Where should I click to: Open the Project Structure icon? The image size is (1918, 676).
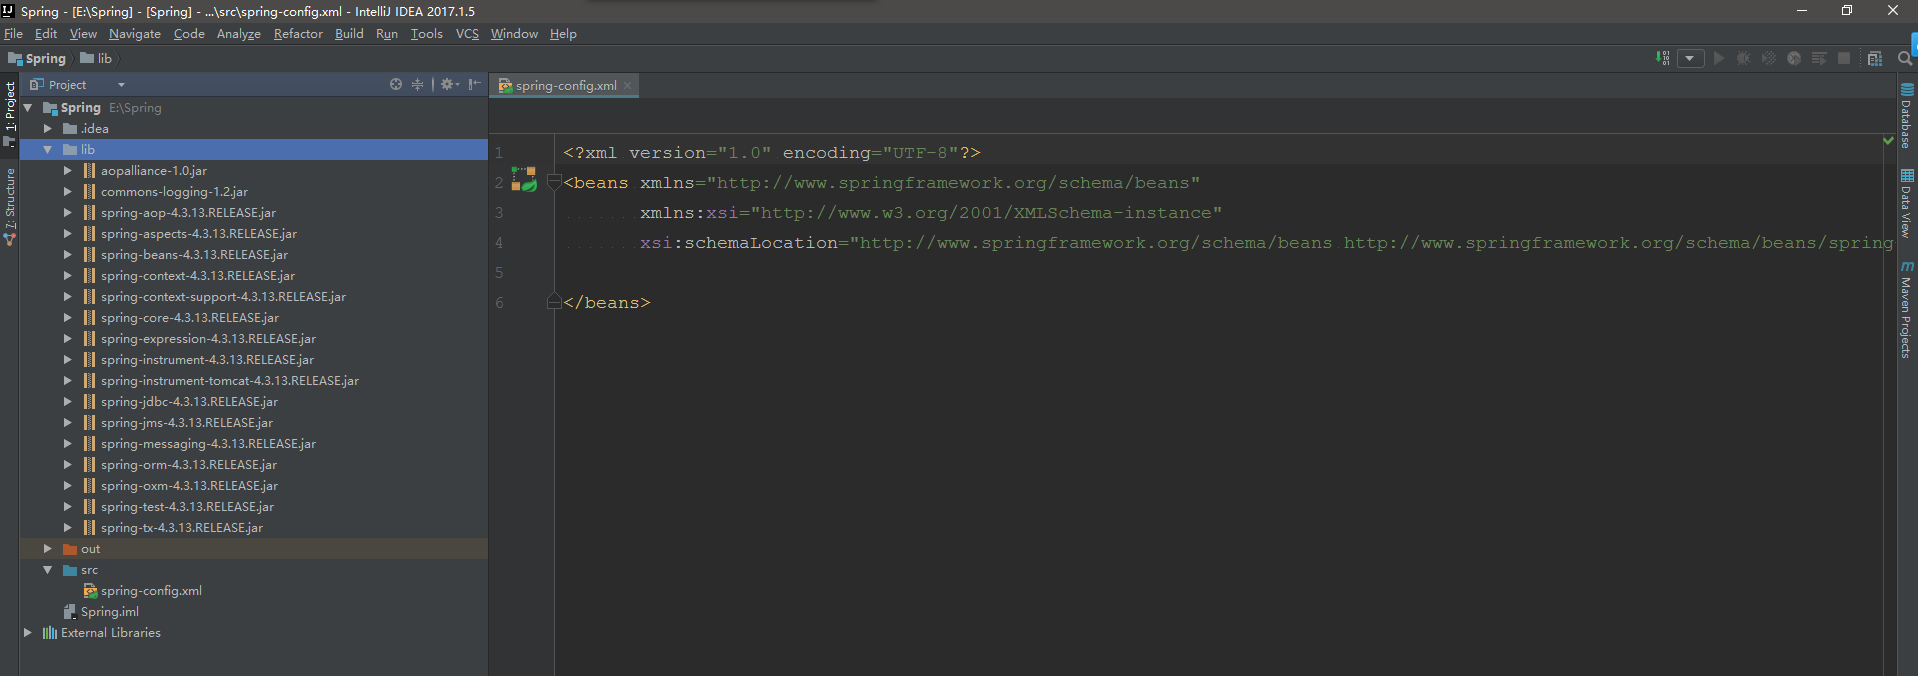(x=1875, y=58)
